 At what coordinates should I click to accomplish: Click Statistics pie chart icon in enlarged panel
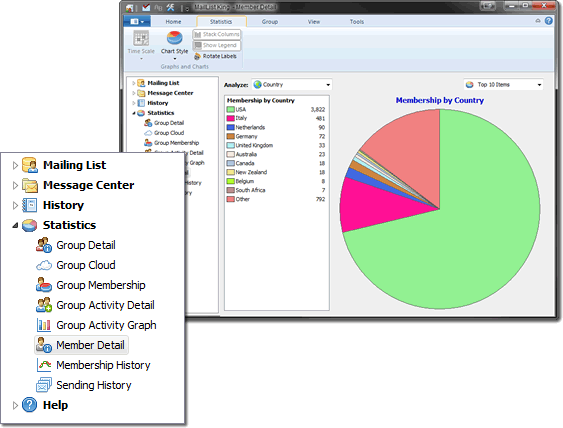point(29,225)
